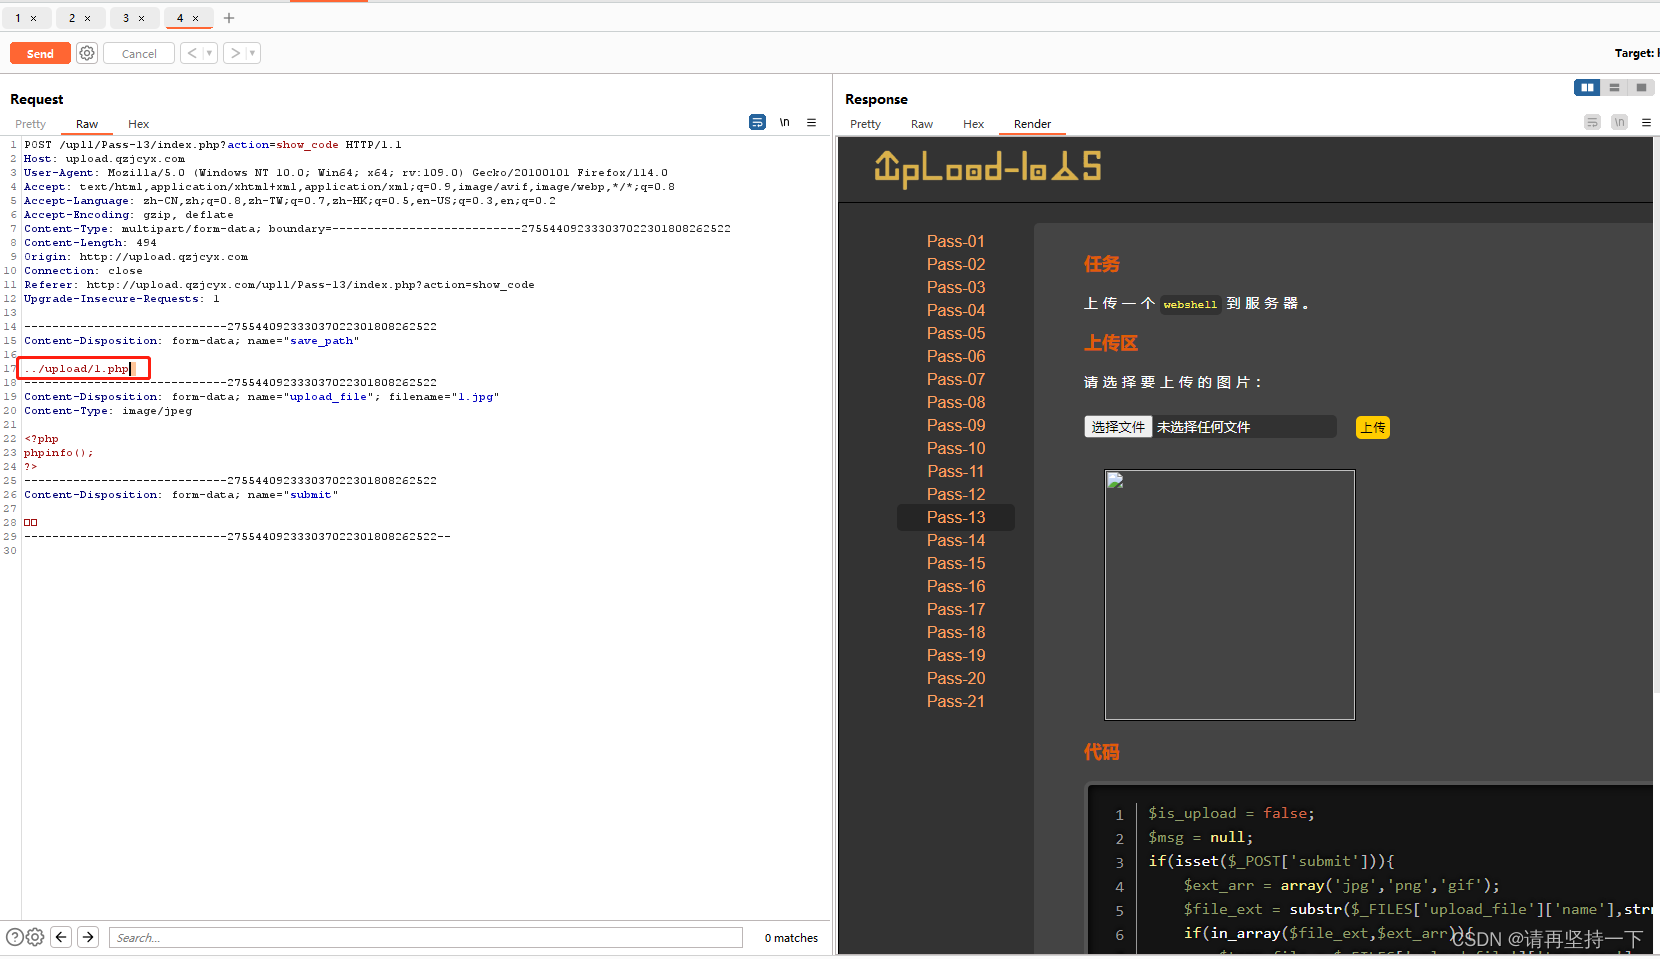Image resolution: width=1660 pixels, height=959 pixels.
Task: Close Repeater tab 4
Action: 195,18
